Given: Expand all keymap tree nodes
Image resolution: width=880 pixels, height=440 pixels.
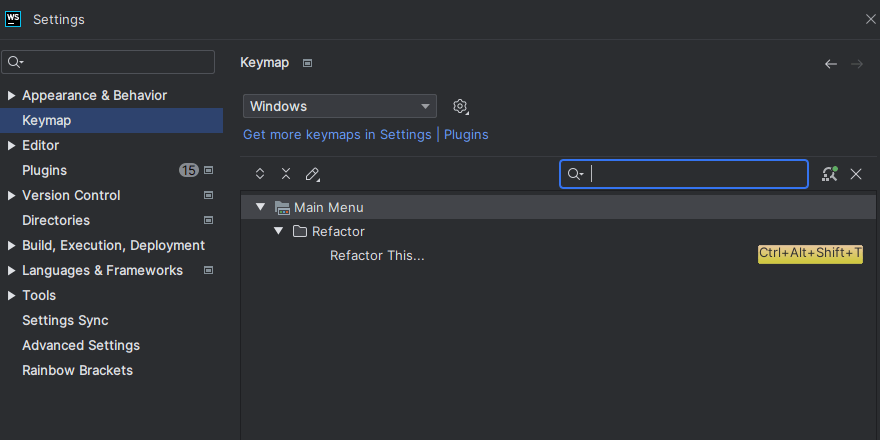Looking at the screenshot, I should point(260,174).
